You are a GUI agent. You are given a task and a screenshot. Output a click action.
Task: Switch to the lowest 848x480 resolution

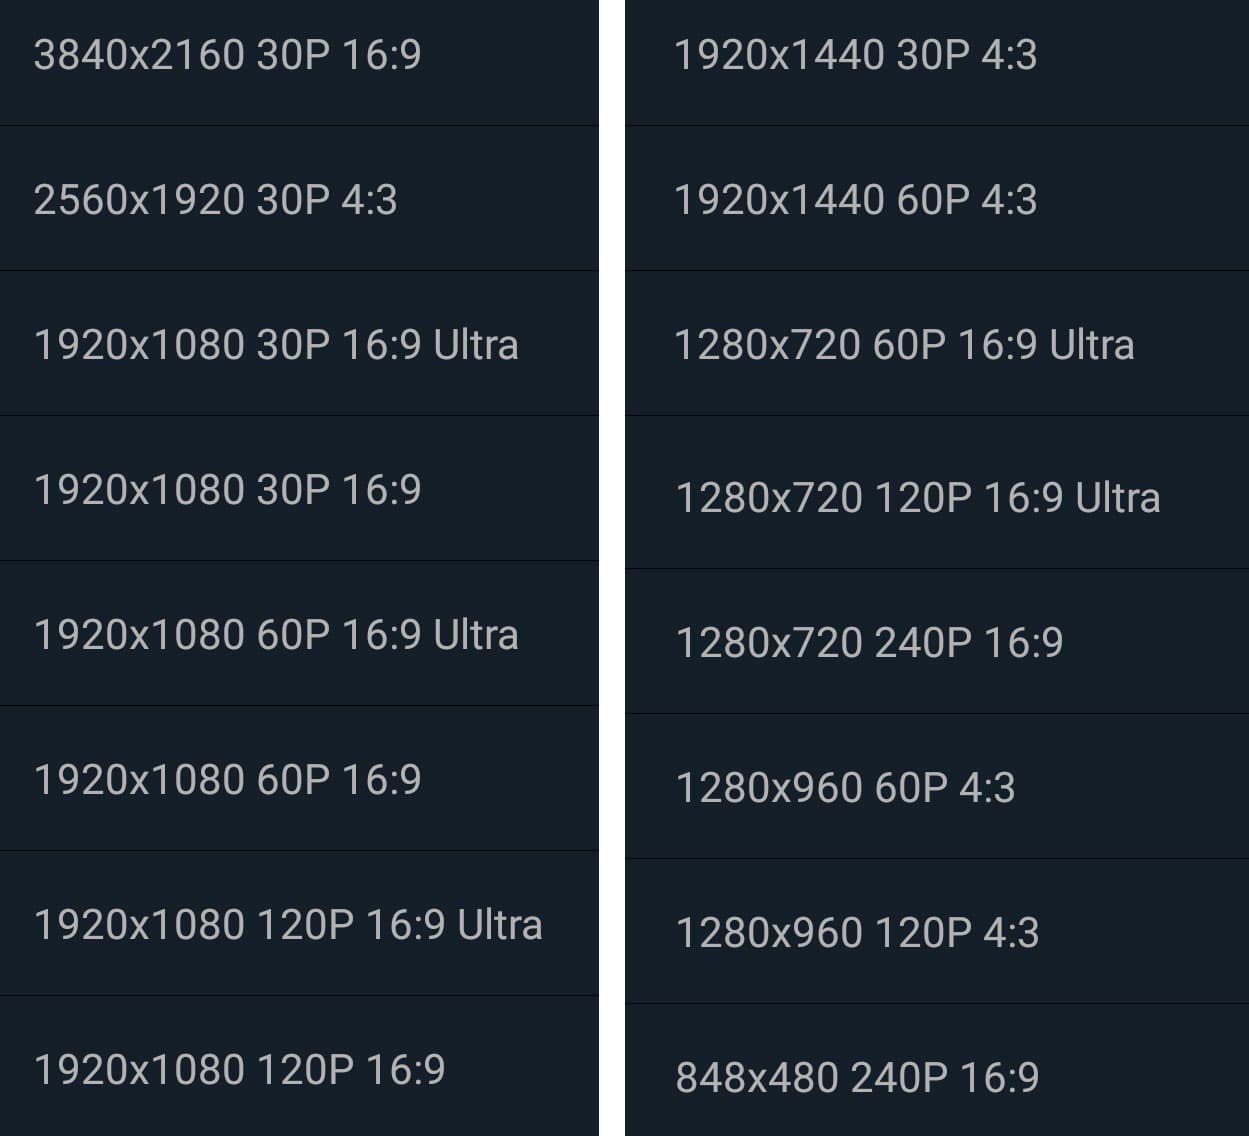click(x=857, y=1078)
